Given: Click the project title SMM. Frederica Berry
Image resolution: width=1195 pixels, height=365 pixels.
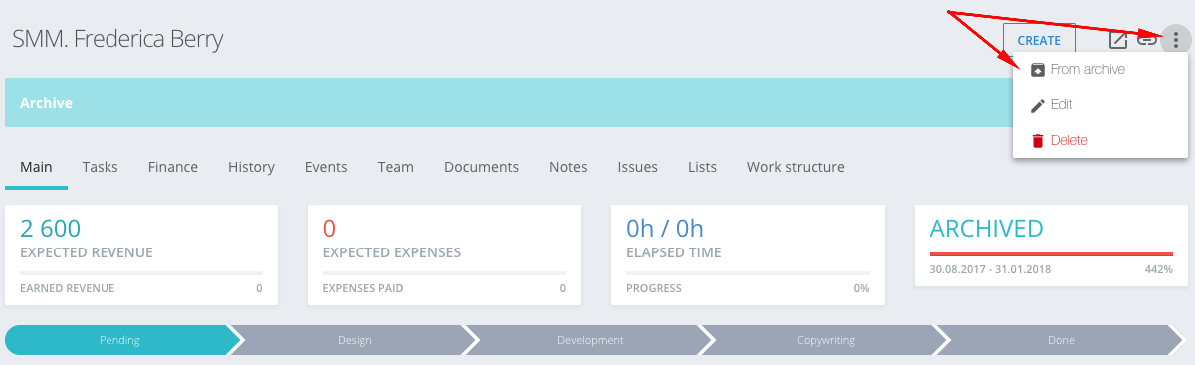Looking at the screenshot, I should pyautogui.click(x=117, y=39).
